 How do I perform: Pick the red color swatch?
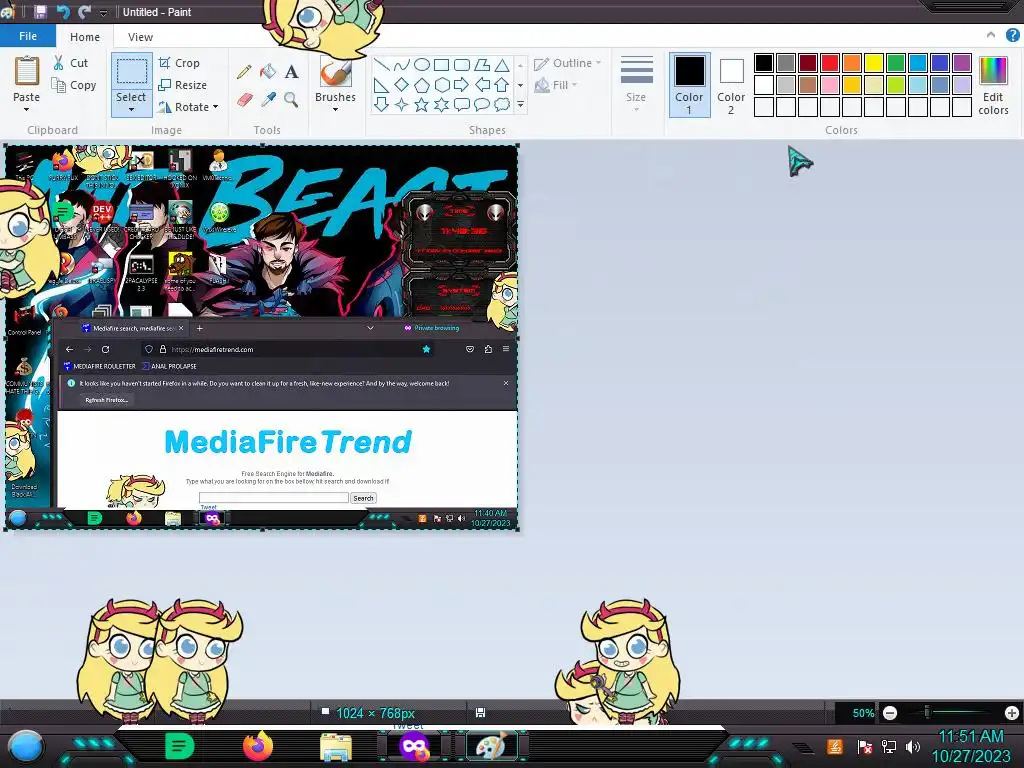(x=830, y=63)
